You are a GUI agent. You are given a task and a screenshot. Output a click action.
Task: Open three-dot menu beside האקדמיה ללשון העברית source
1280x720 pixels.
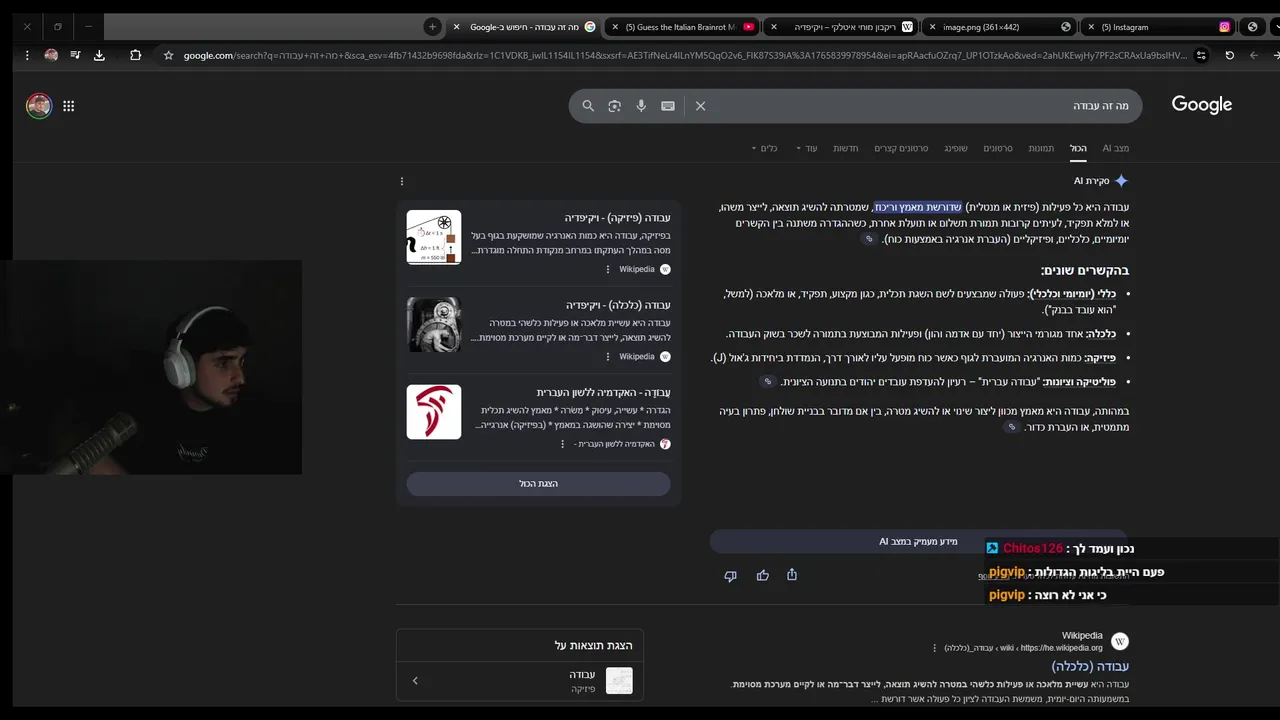[562, 444]
